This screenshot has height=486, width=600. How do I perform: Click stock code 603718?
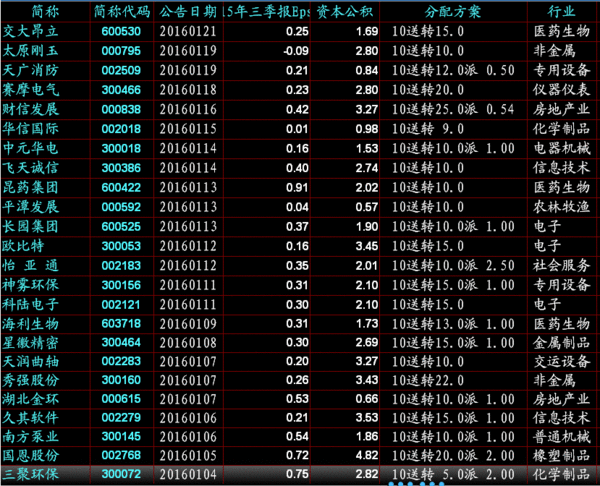click(x=121, y=324)
